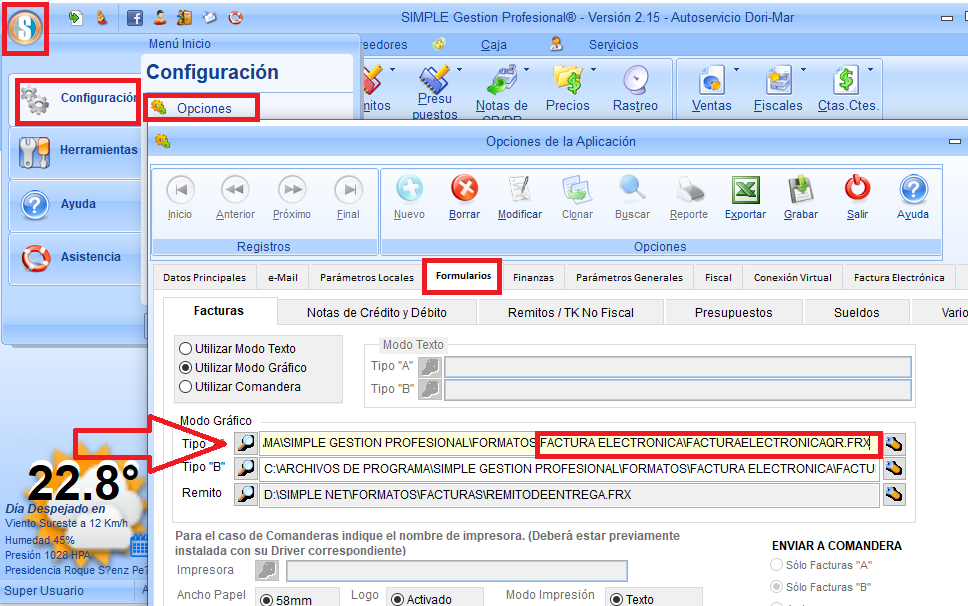968x606 pixels.
Task: Click the Exportar Excel icon
Action: (x=744, y=196)
